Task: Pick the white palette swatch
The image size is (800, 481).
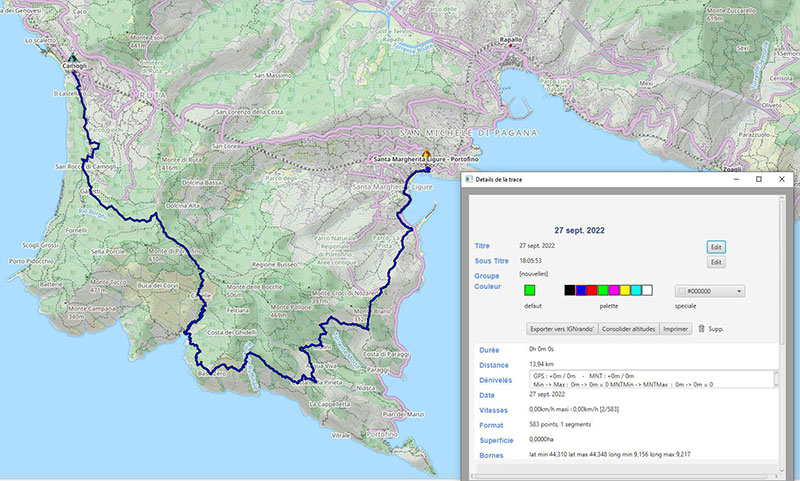Action: coord(647,290)
